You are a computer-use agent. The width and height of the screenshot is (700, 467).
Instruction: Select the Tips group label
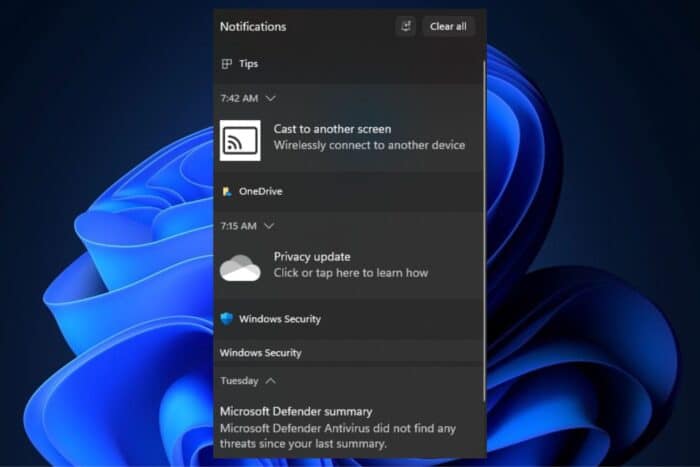248,64
